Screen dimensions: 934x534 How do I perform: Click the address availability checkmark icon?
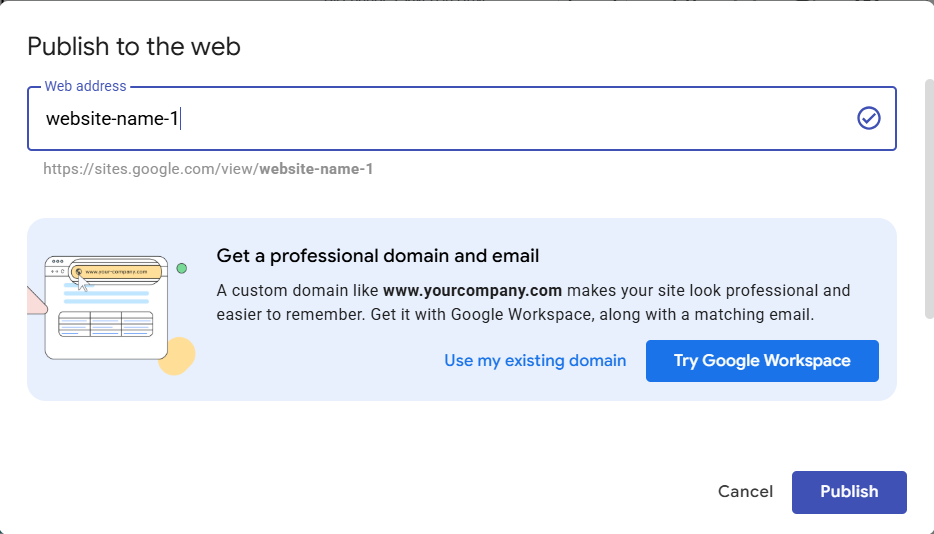[868, 118]
